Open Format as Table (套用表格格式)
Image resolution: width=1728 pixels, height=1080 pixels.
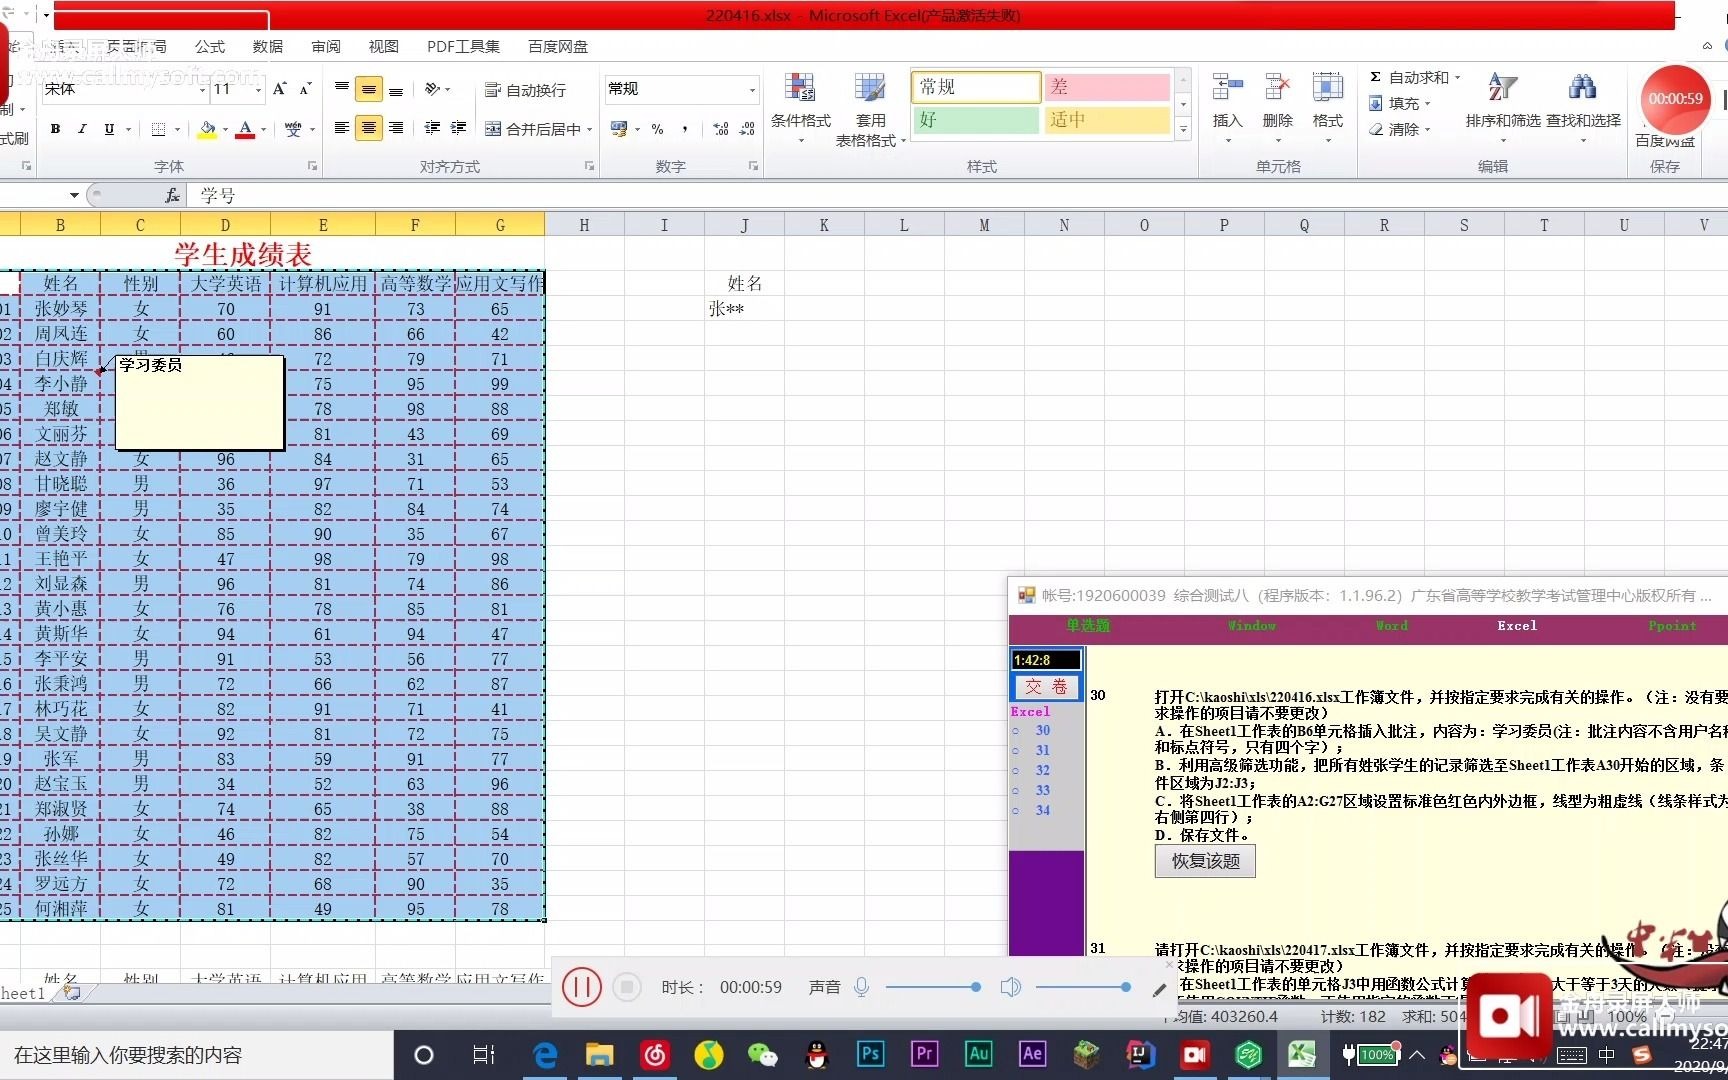pyautogui.click(x=870, y=108)
